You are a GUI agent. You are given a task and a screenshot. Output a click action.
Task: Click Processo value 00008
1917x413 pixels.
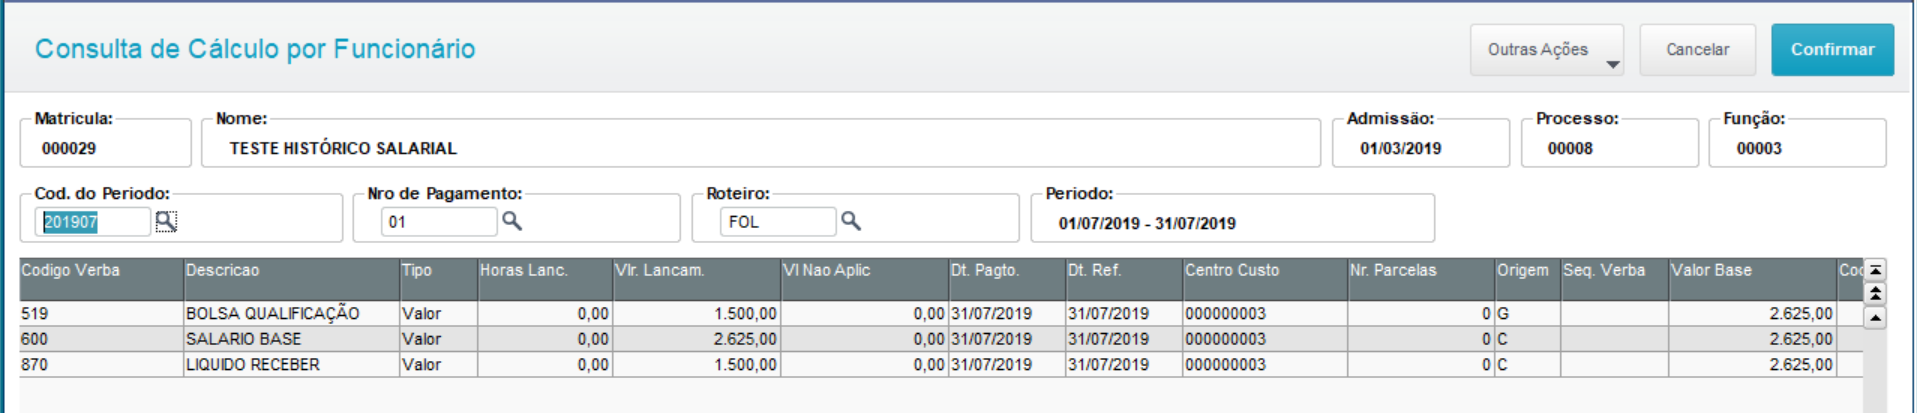click(1570, 148)
